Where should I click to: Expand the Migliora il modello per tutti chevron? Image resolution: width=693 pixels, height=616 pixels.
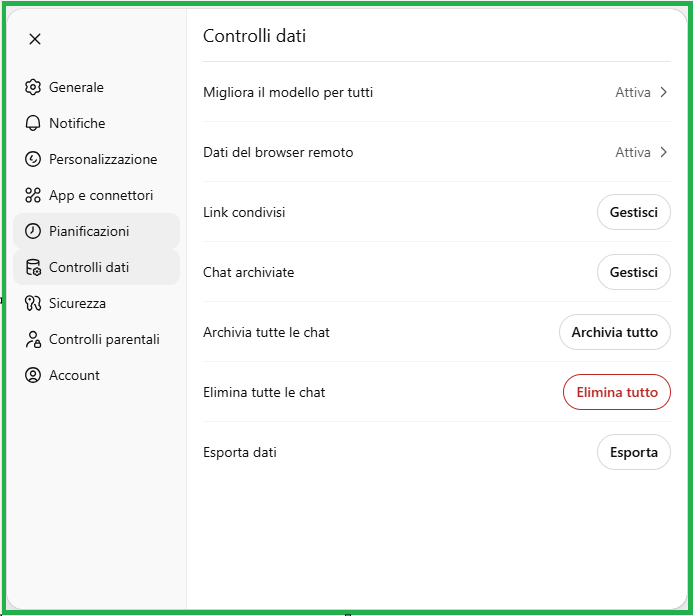tap(663, 92)
